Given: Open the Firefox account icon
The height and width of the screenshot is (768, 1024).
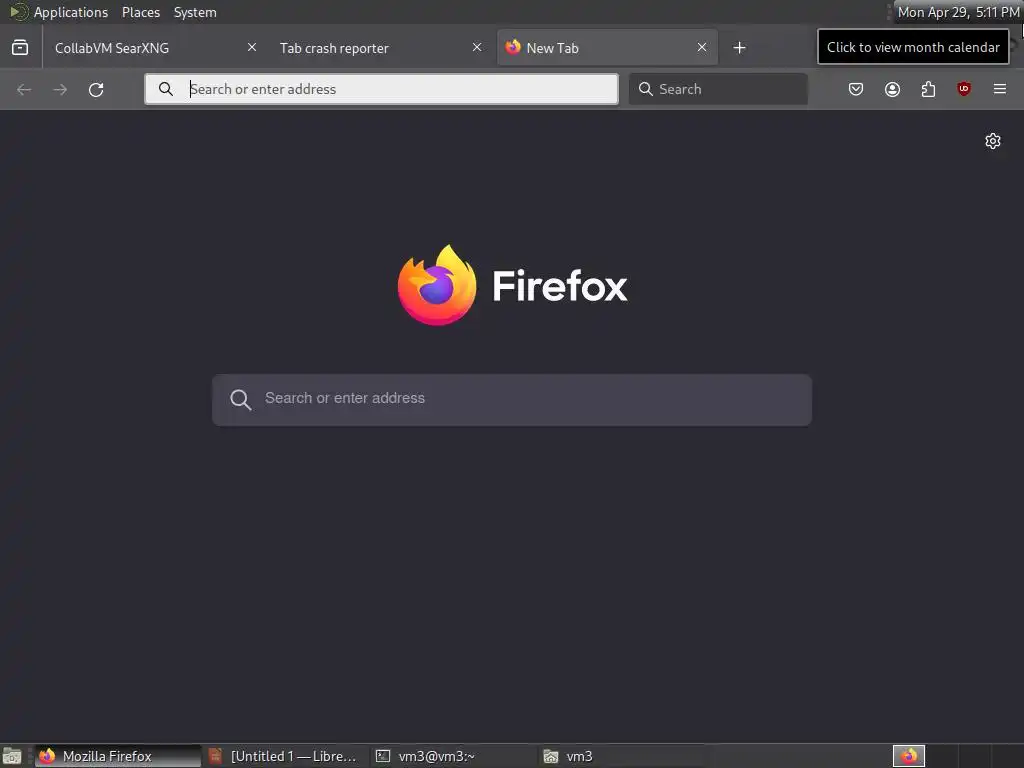Looking at the screenshot, I should point(892,89).
